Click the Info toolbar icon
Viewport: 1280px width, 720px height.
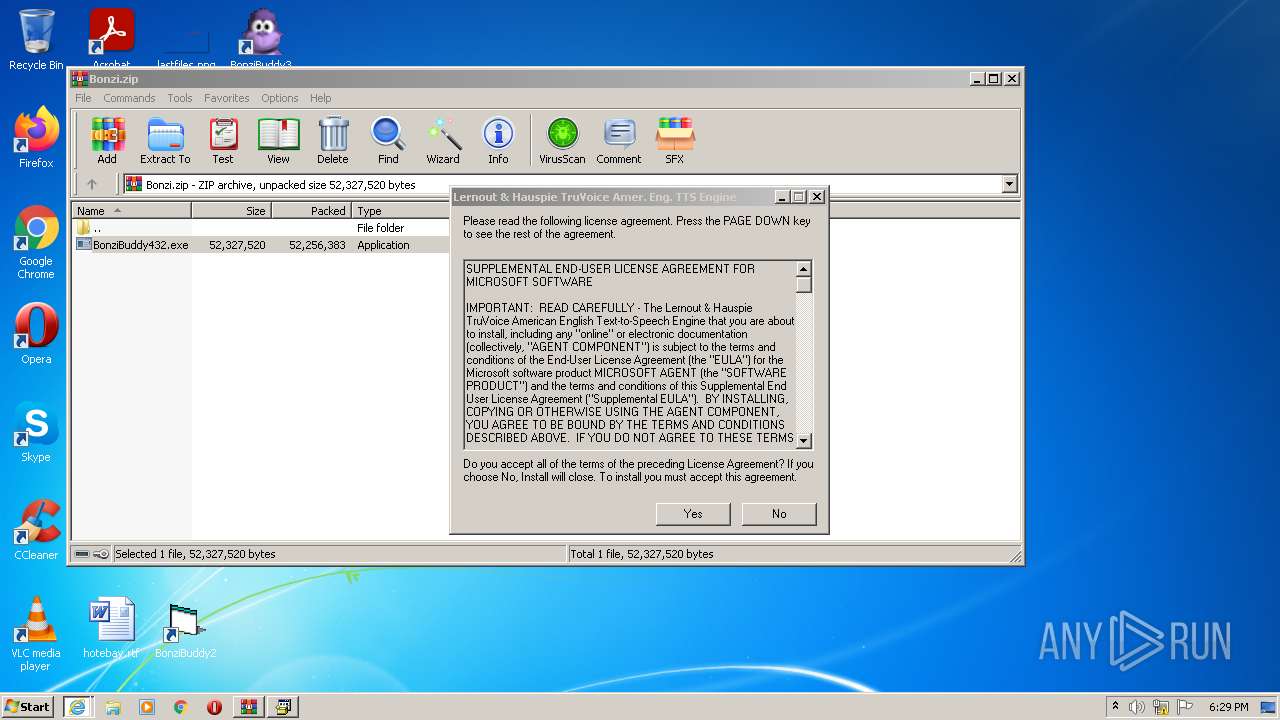coord(498,140)
